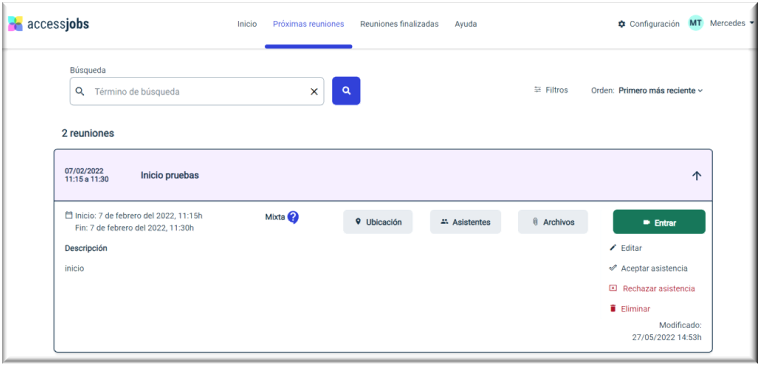Image resolution: width=760 pixels, height=366 pixels.
Task: Click the Inicio pruebas meeting title
Action: (170, 175)
